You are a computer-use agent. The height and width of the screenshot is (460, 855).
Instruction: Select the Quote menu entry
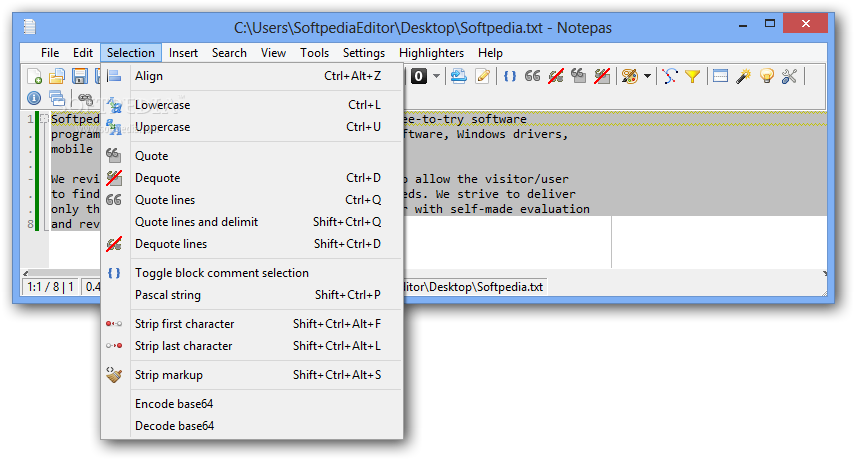coord(252,156)
